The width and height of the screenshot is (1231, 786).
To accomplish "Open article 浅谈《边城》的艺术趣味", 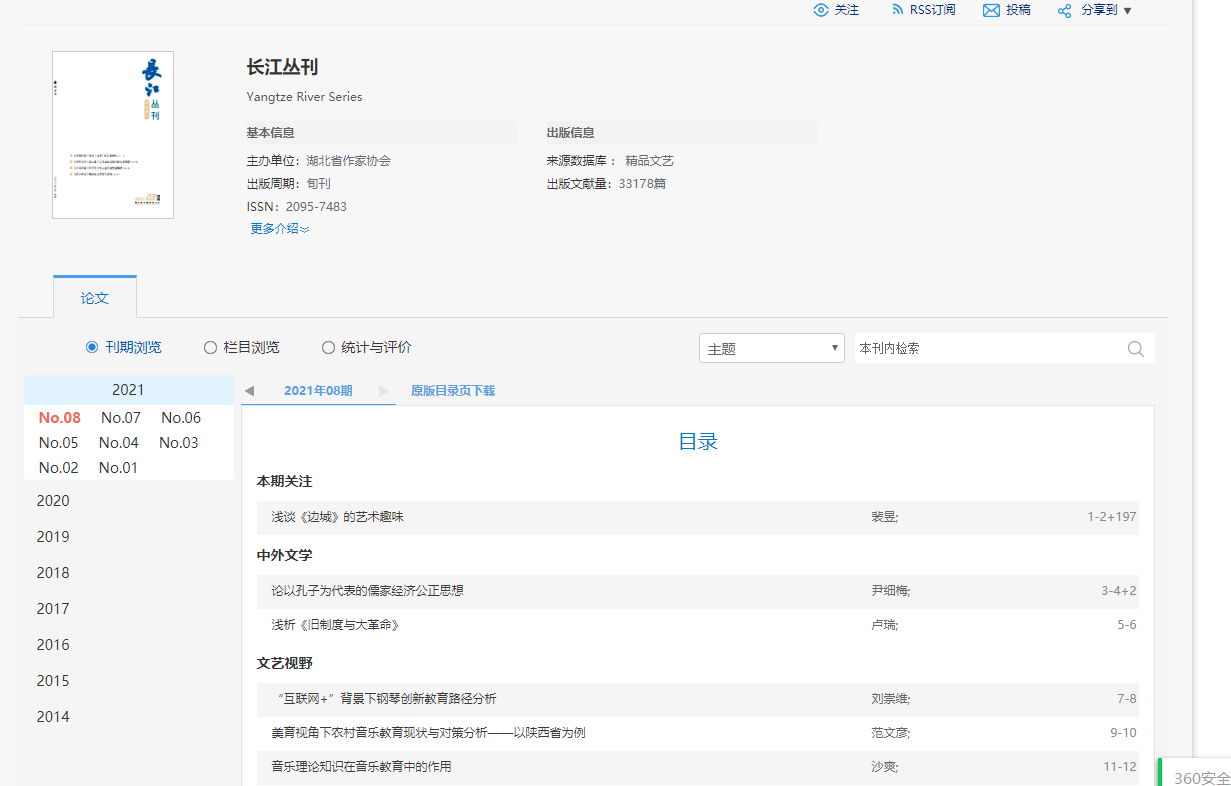I will (337, 518).
